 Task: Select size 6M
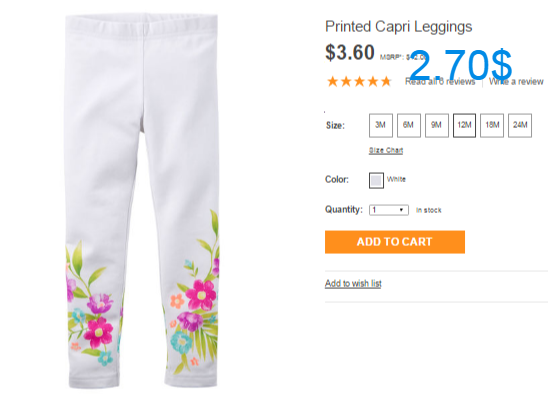pos(409,125)
